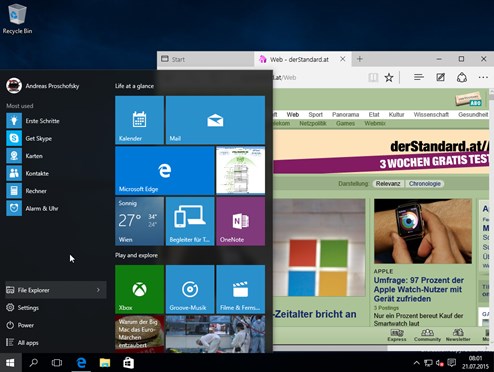Click the Edge icon in the taskbar
This screenshot has width=494, height=372.
[81, 363]
